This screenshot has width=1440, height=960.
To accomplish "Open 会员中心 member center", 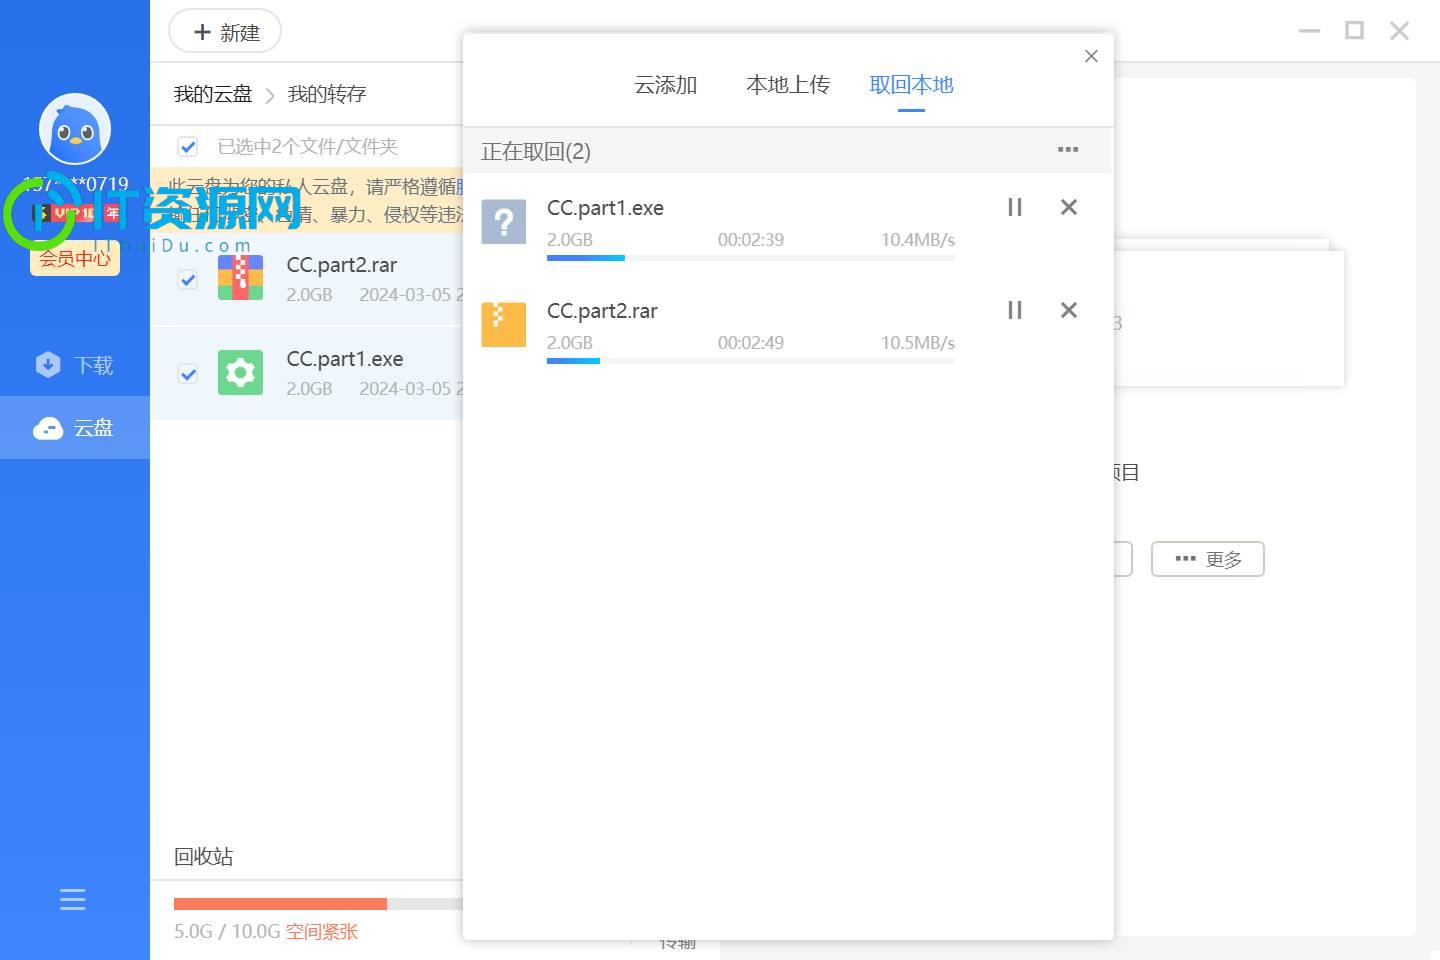I will 75,258.
